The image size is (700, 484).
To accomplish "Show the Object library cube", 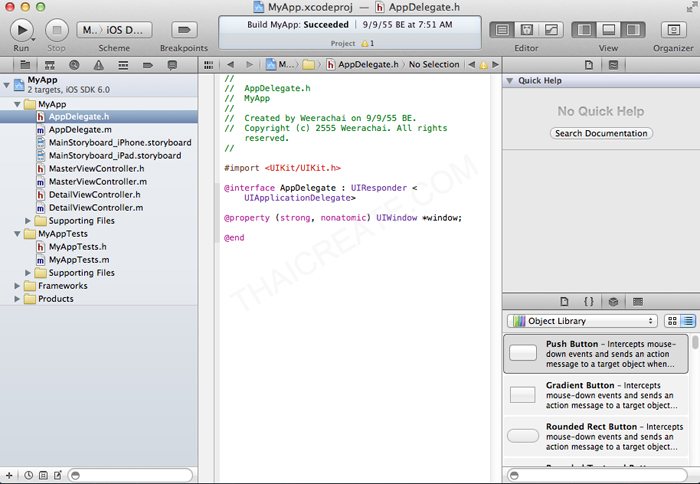I will pos(613,302).
